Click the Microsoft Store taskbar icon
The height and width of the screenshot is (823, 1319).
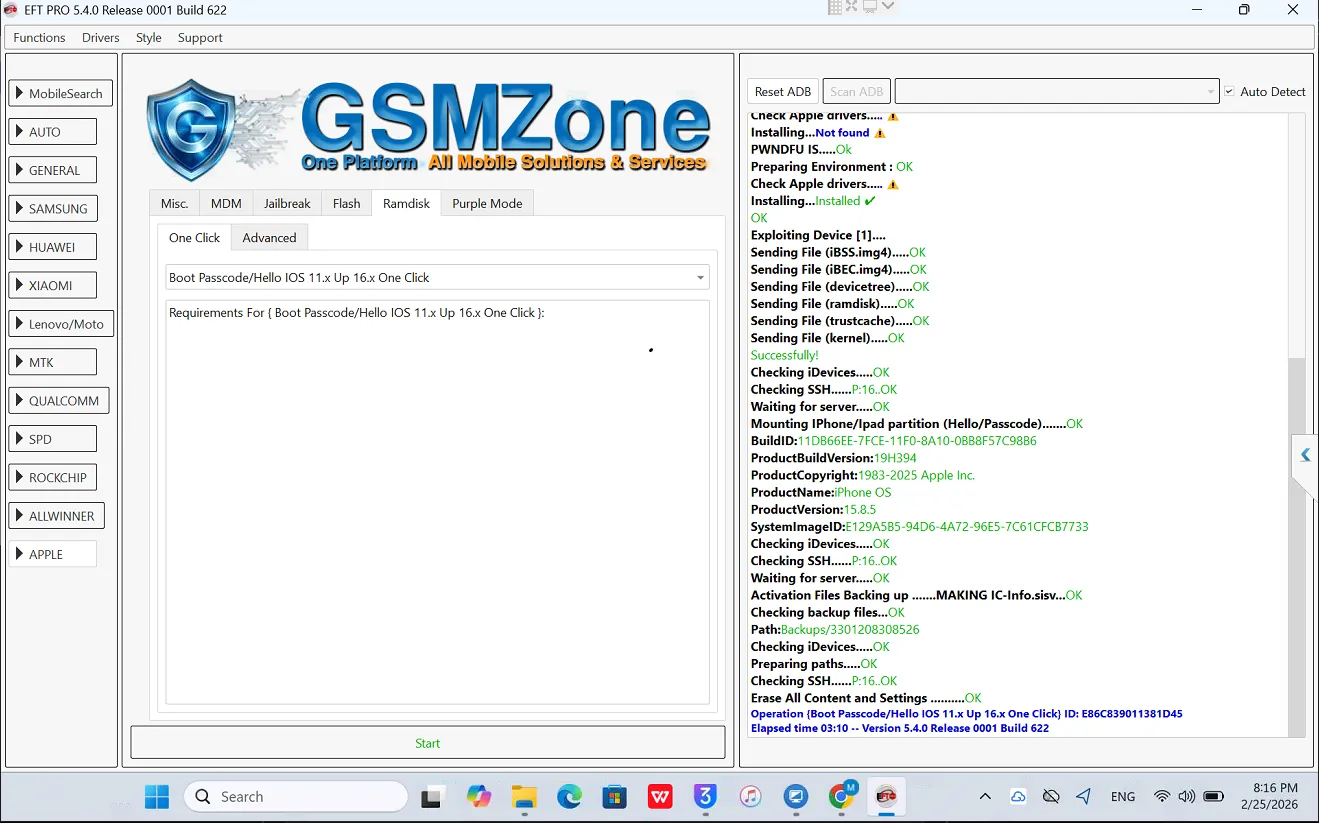614,796
